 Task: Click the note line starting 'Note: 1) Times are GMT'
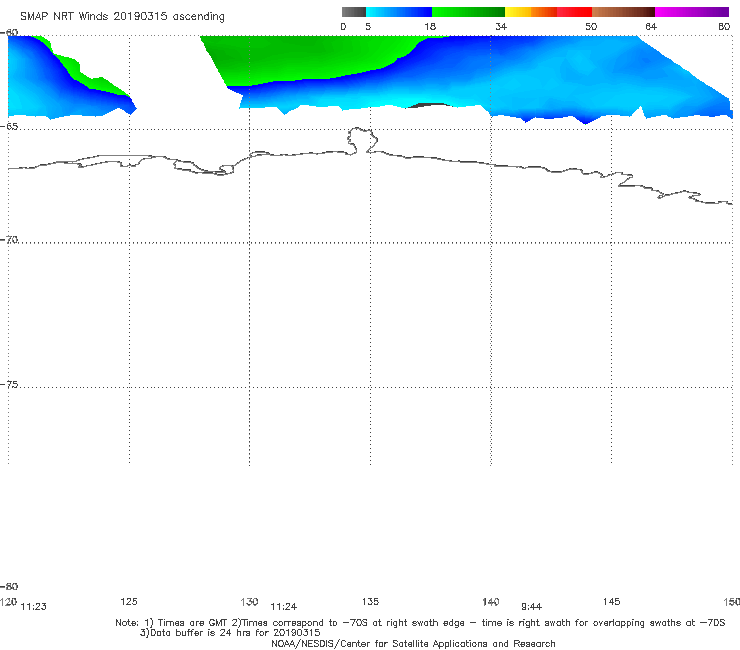(420, 623)
